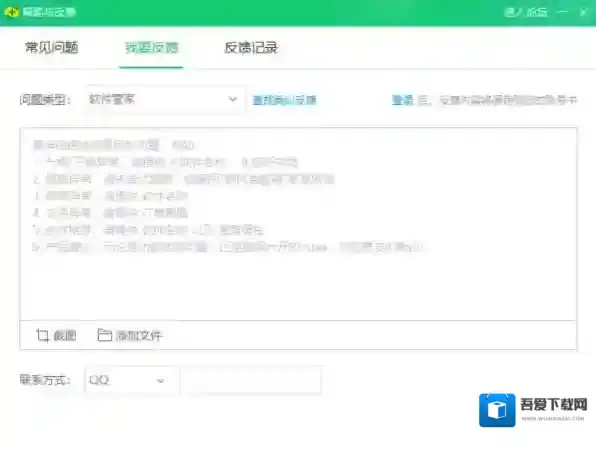Select the 我要反馈 tab
This screenshot has height=449, width=596.
click(151, 48)
